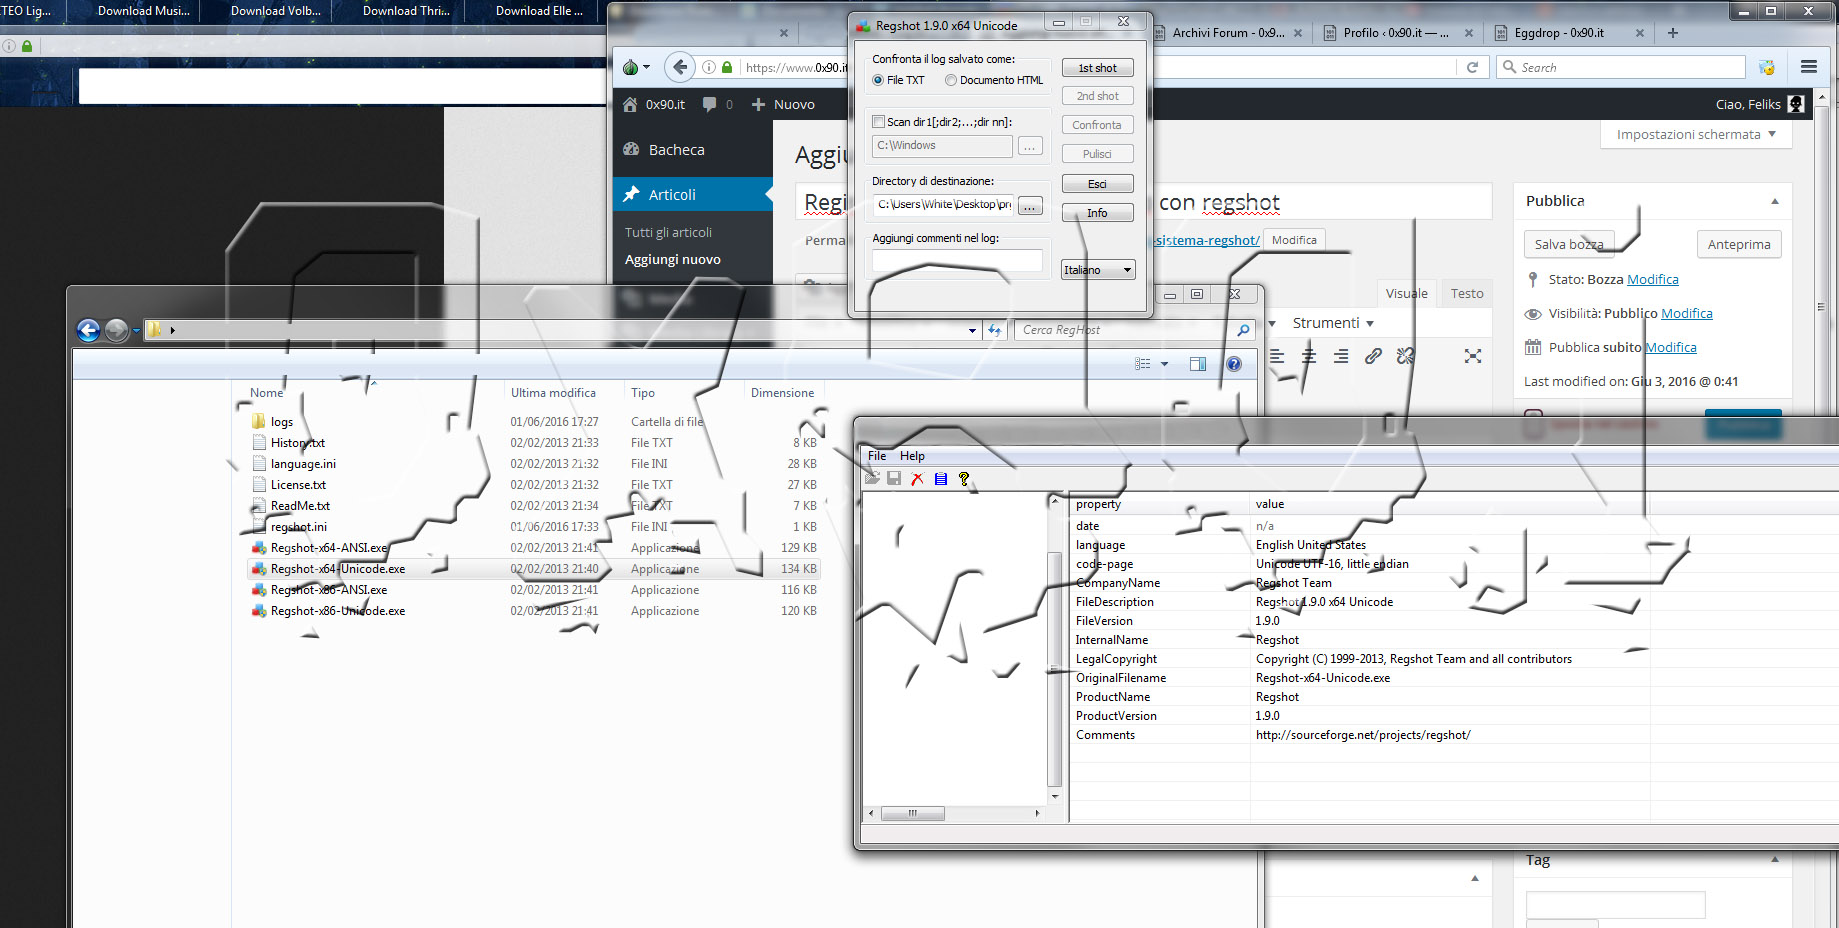The width and height of the screenshot is (1839, 928).
Task: Click the open file icon in properties viewer toolbar
Action: coord(873,479)
